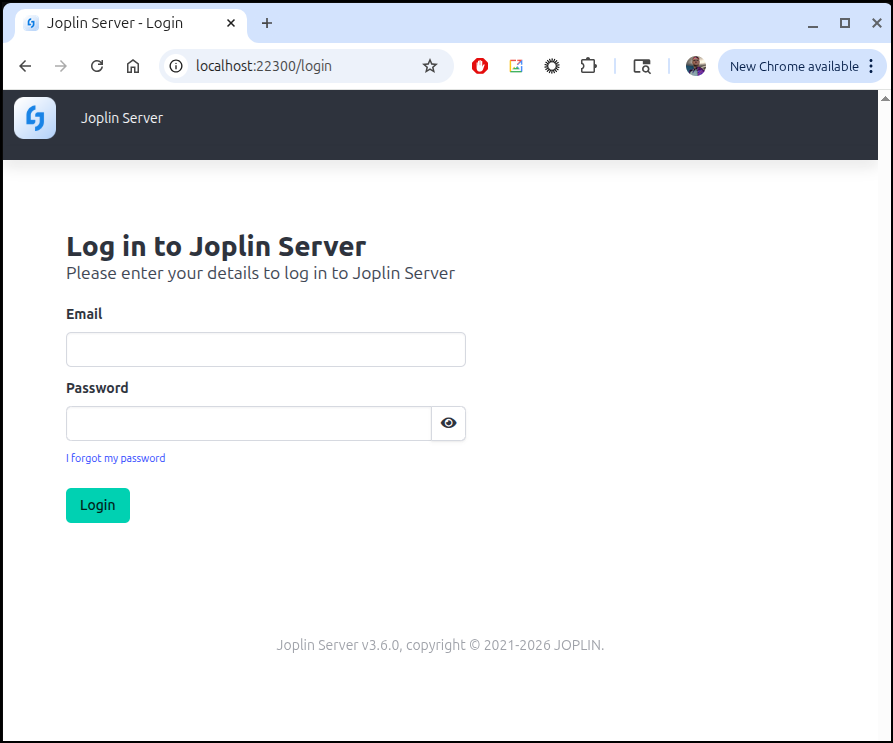Screen dimensions: 893x743
Task: Click the browser back arrow
Action: (x=25, y=66)
